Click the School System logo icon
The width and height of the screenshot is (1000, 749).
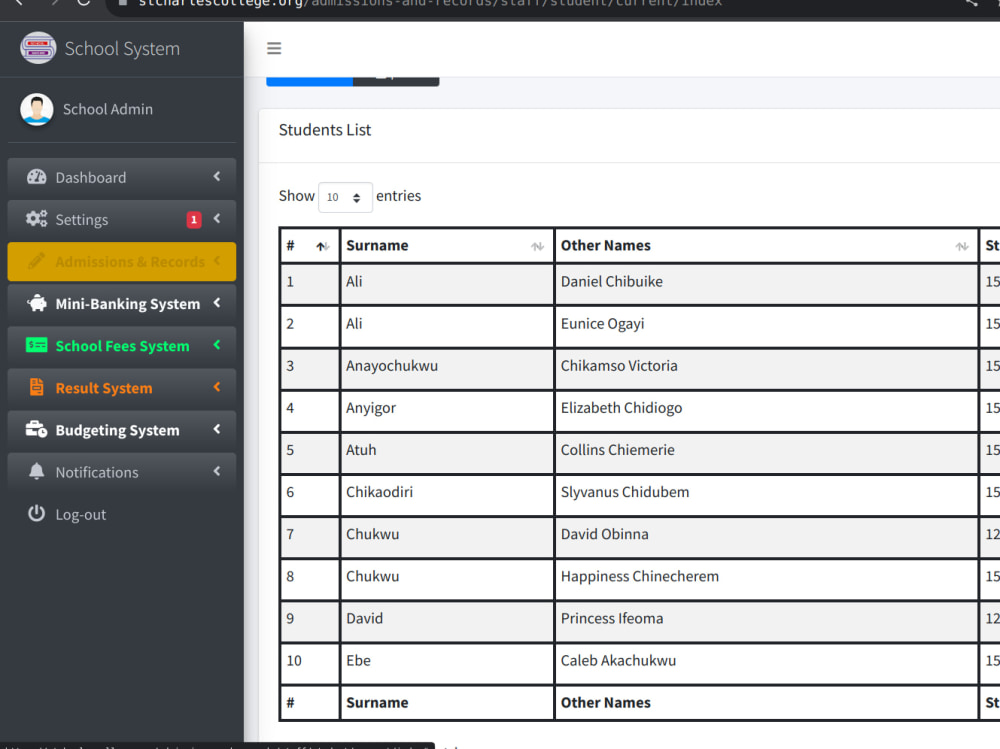[x=38, y=48]
